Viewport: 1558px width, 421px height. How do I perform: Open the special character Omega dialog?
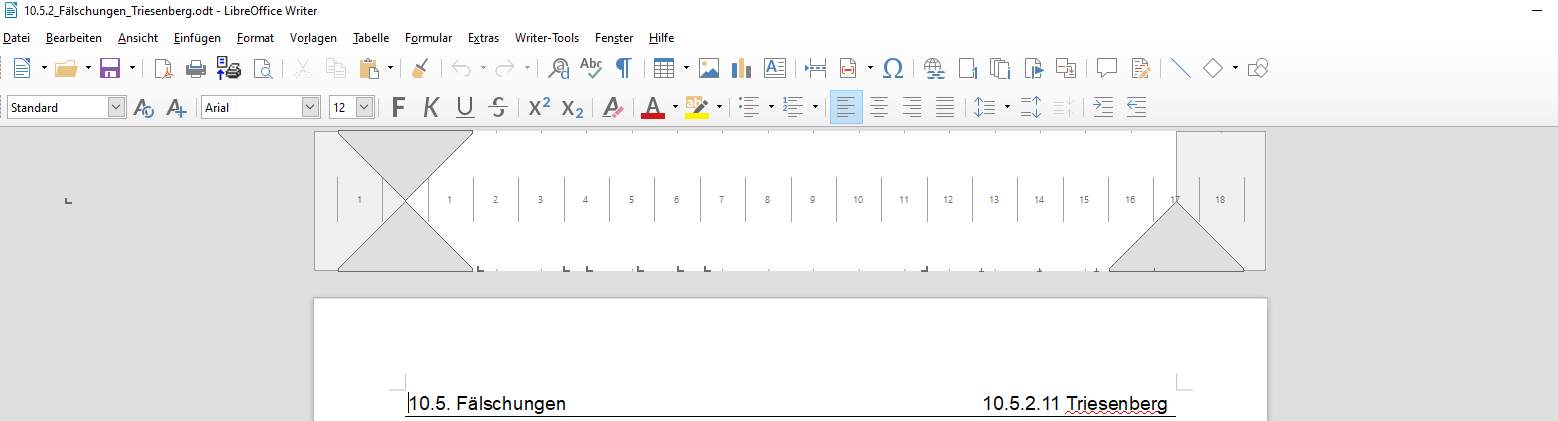point(894,68)
